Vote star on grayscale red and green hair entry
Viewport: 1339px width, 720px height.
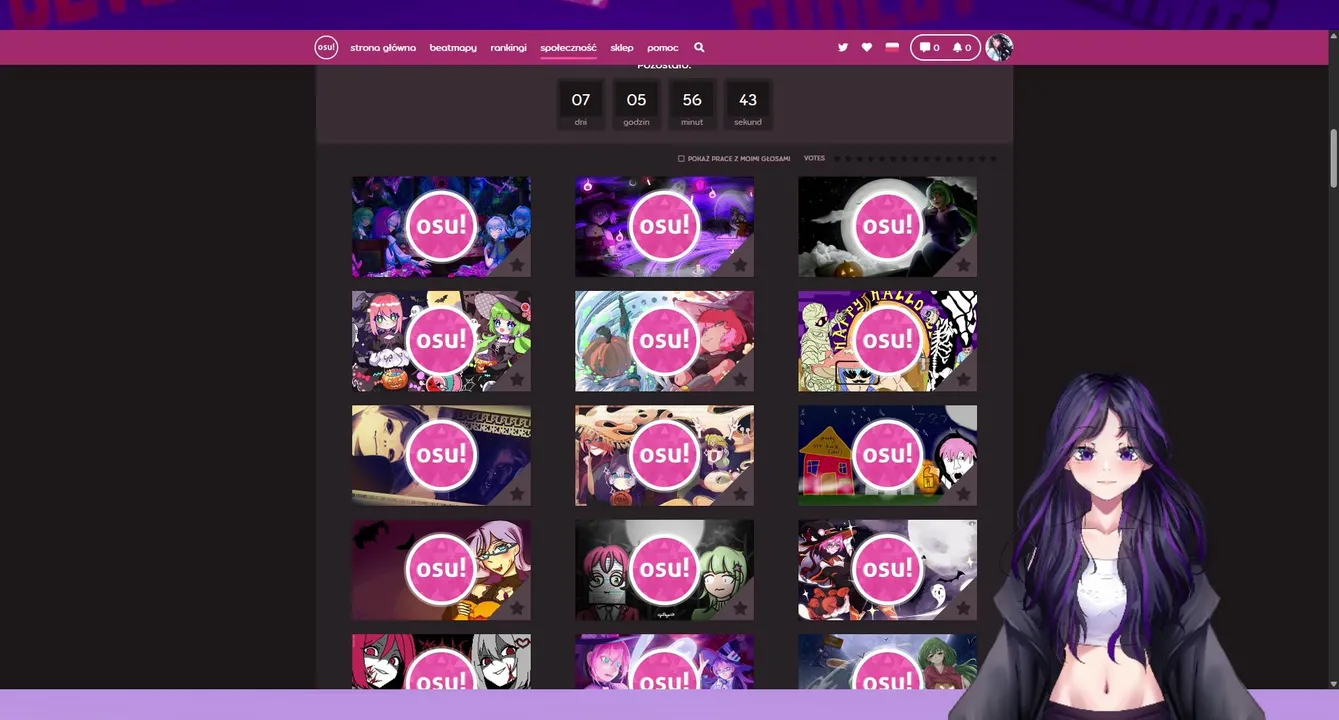tap(740, 607)
